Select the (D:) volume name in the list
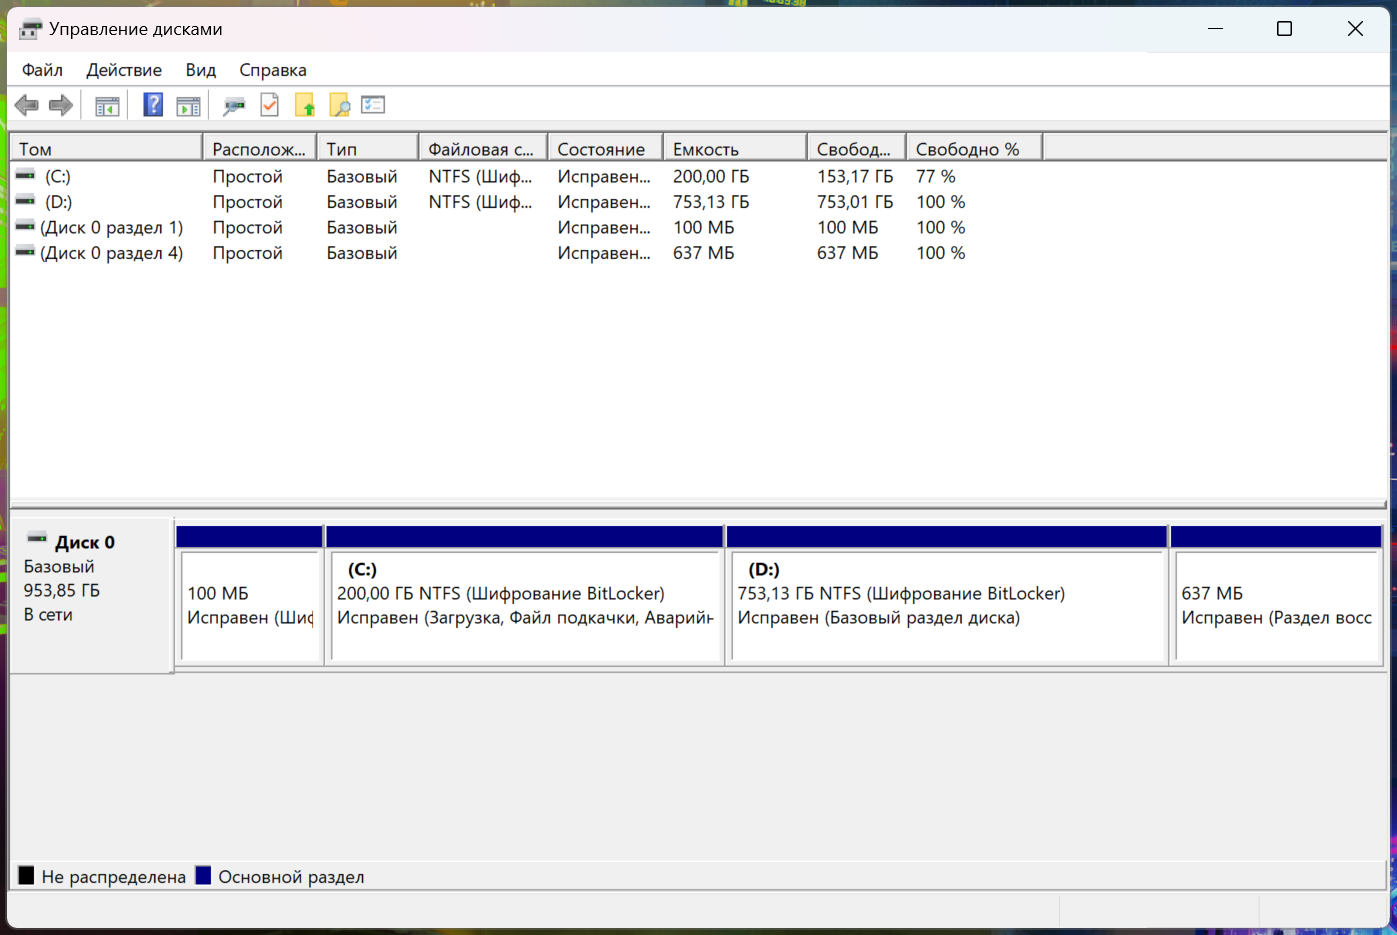This screenshot has height=935, width=1397. click(x=58, y=202)
